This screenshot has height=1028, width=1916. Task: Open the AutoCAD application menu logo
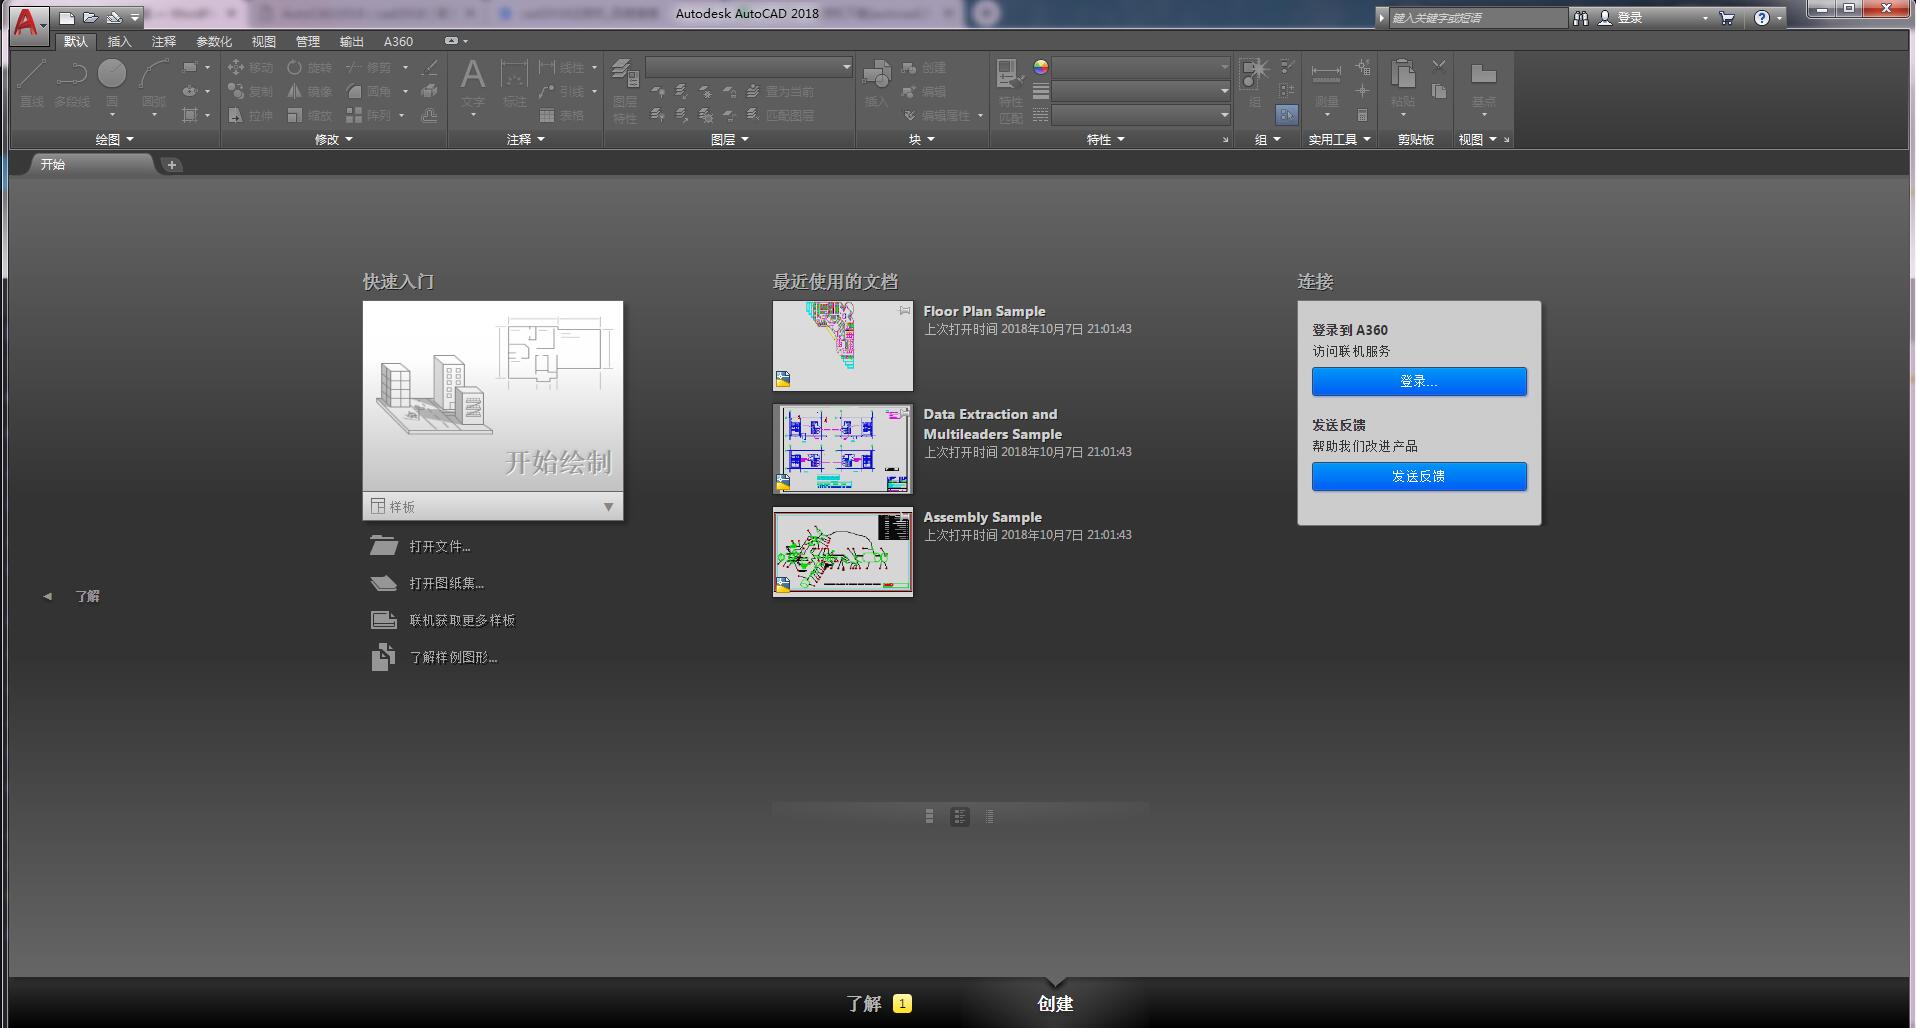(x=27, y=22)
